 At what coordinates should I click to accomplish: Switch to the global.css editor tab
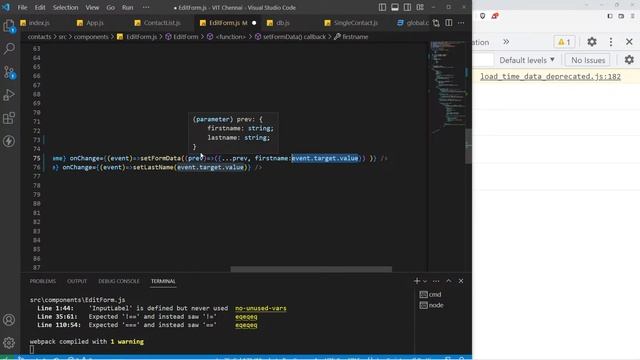pyautogui.click(x=413, y=23)
